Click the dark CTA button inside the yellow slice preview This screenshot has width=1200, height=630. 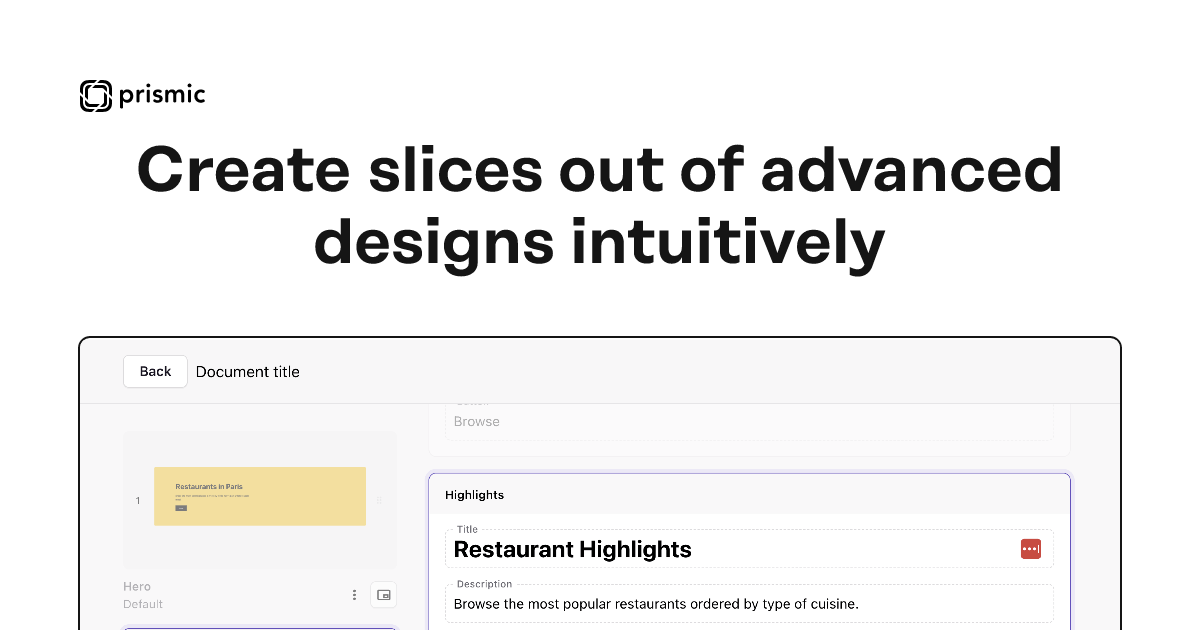point(180,509)
